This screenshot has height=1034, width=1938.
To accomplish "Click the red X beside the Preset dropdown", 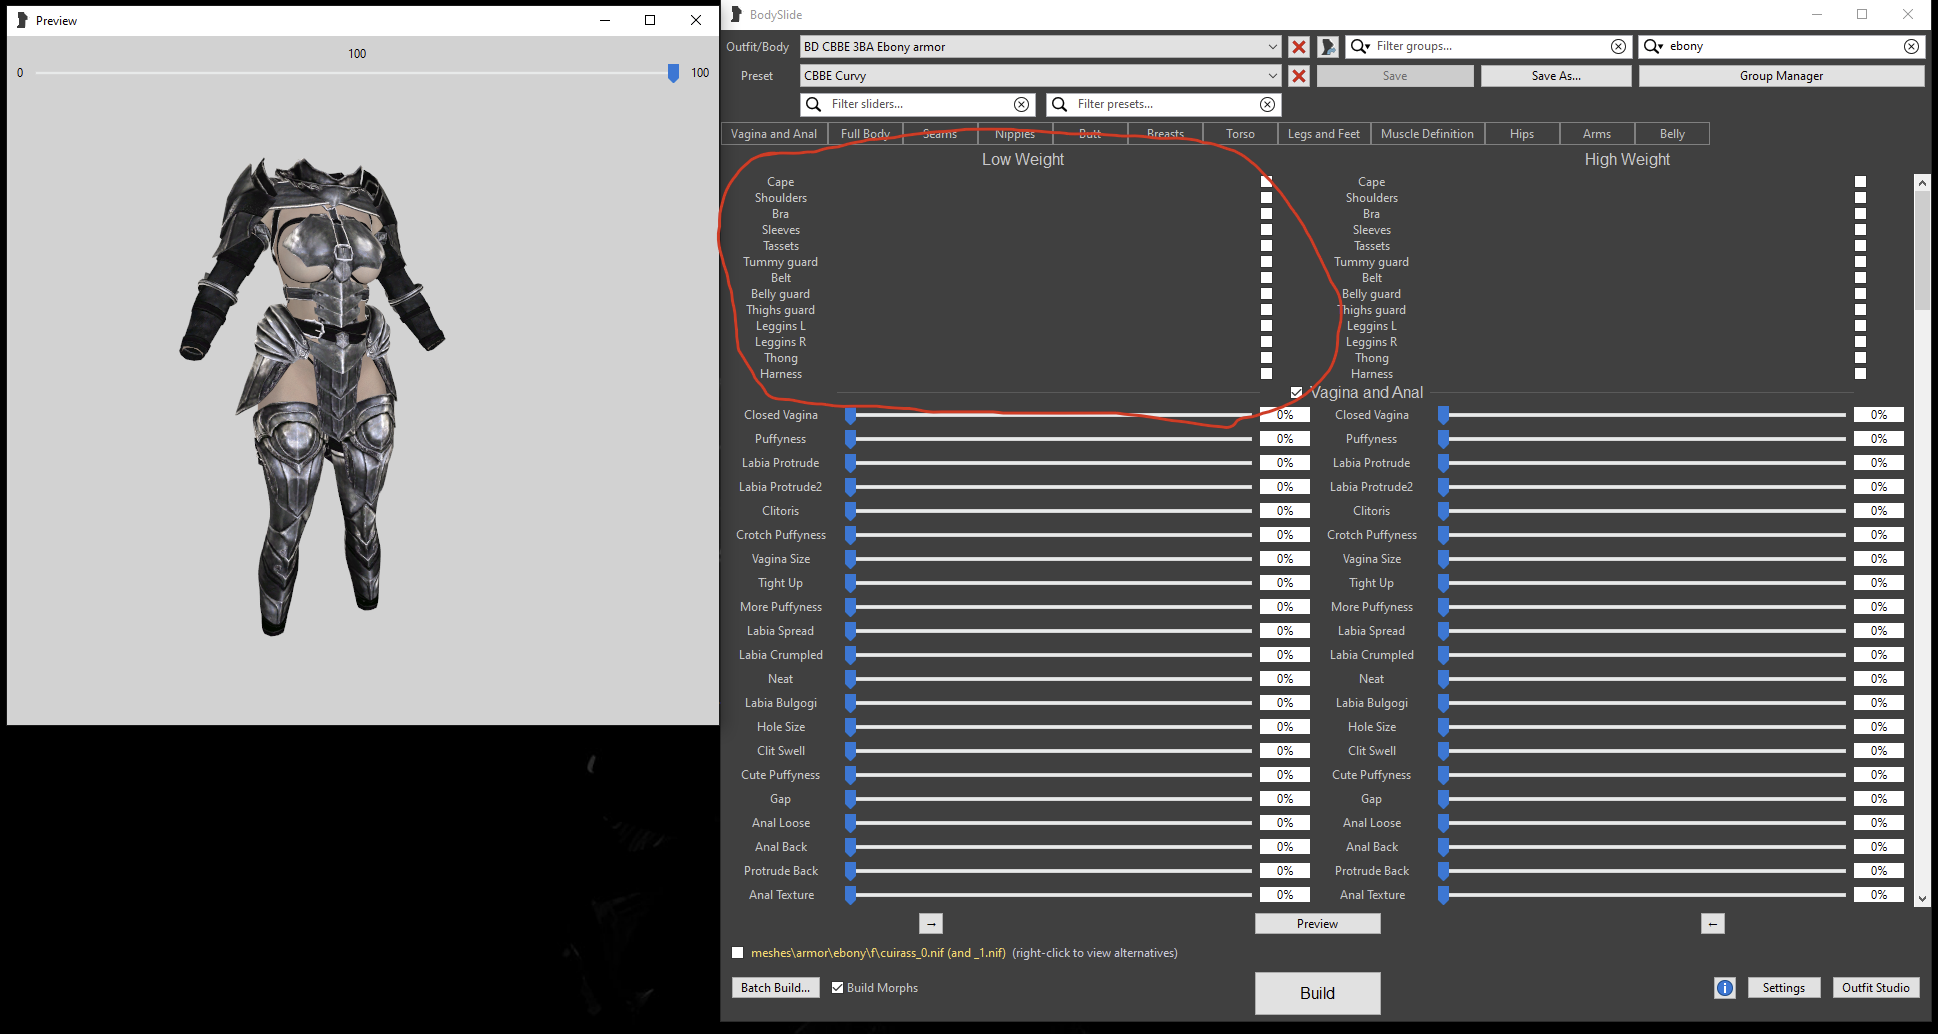I will tap(1298, 76).
